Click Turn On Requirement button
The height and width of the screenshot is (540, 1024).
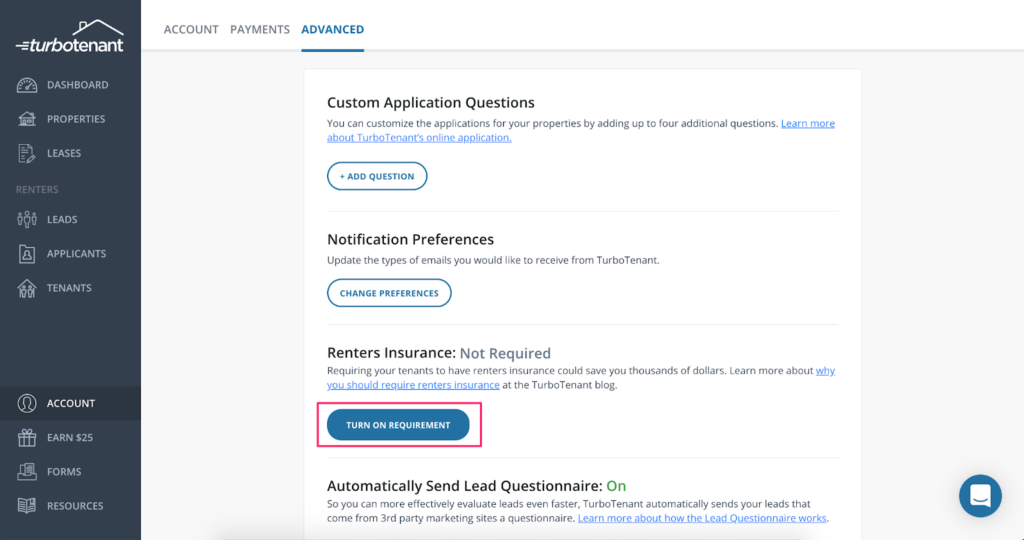click(398, 425)
